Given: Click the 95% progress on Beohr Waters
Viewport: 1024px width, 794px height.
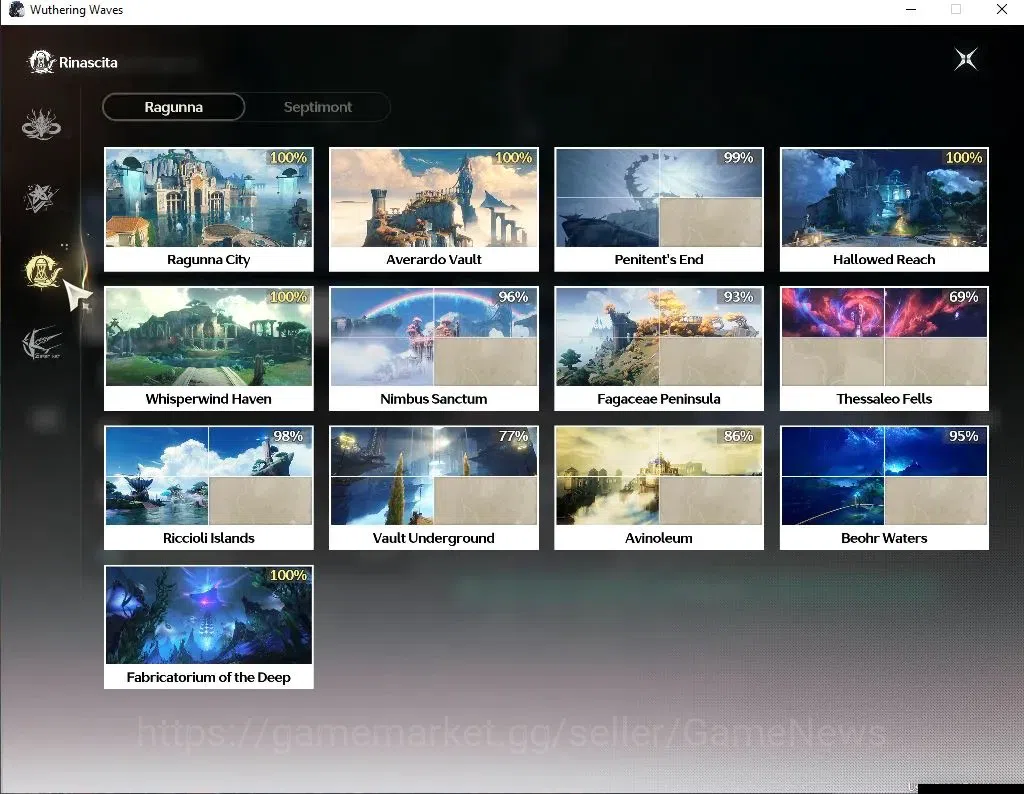Looking at the screenshot, I should point(963,436).
